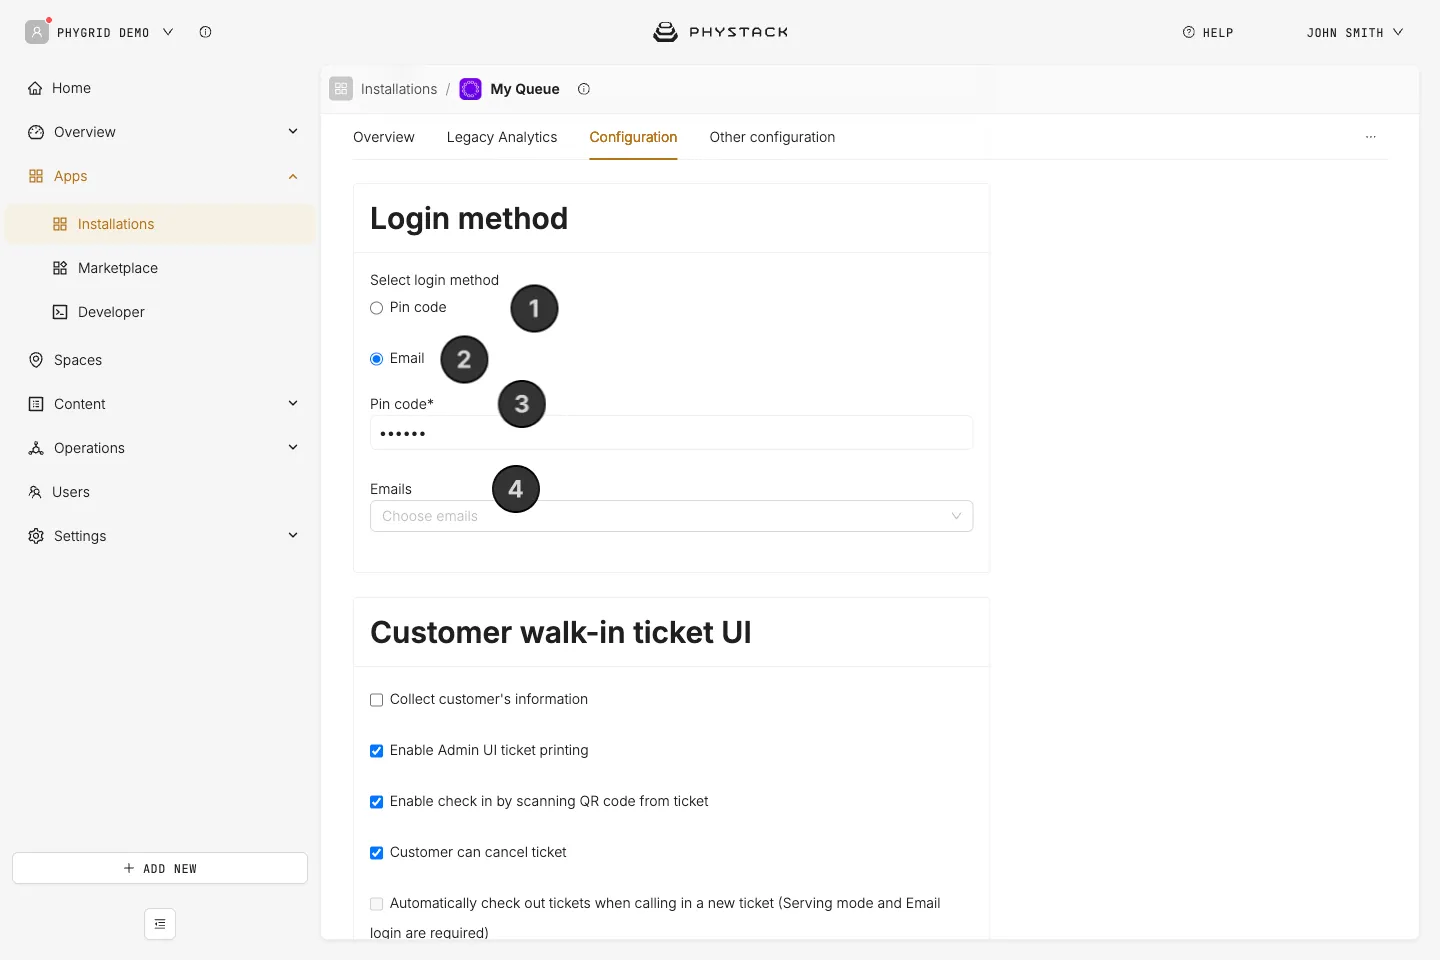1440x960 pixels.
Task: Select the Configuration tab
Action: point(633,137)
